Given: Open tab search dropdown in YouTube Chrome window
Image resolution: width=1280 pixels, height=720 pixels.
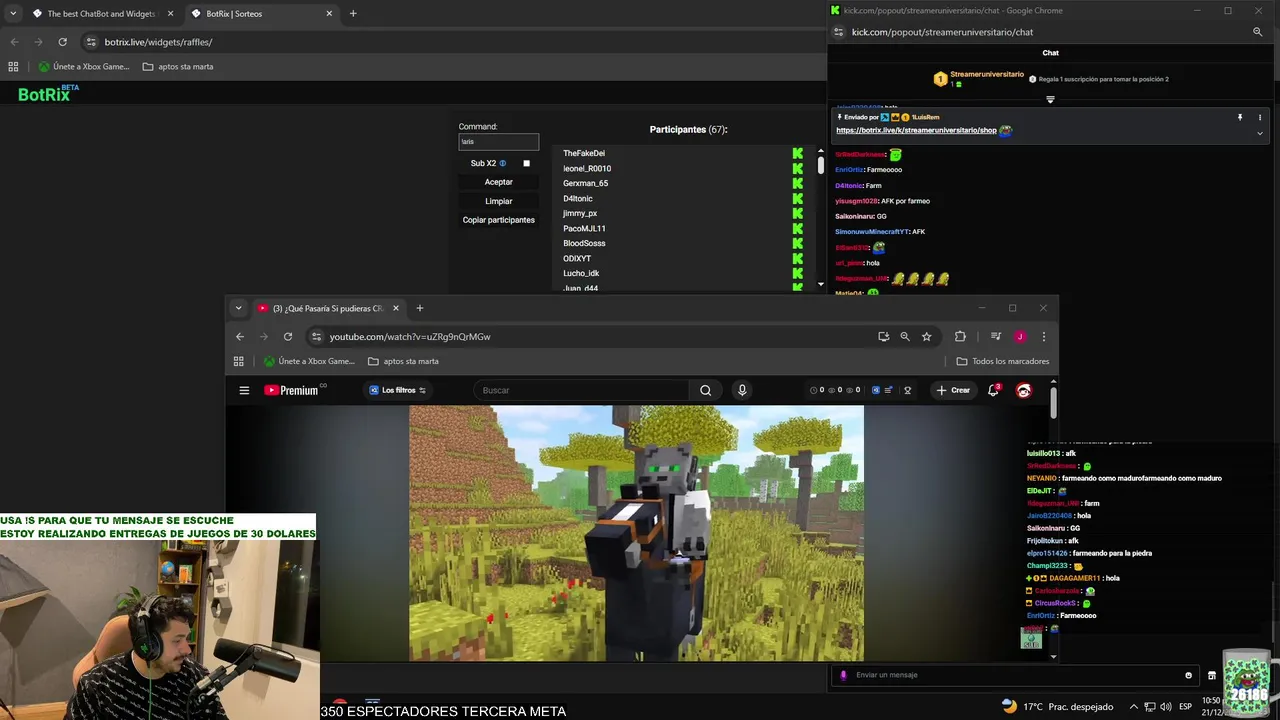Looking at the screenshot, I should pos(238,308).
